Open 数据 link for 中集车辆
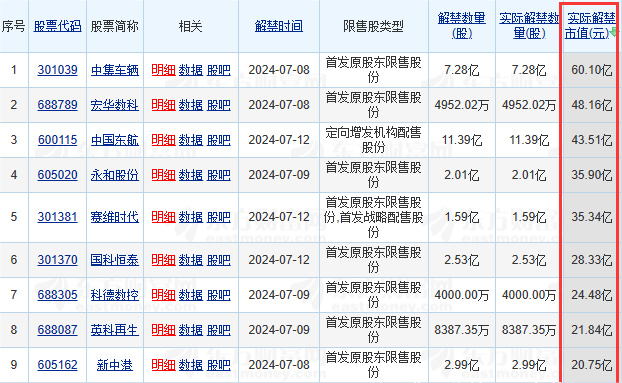The image size is (622, 383). [190, 70]
